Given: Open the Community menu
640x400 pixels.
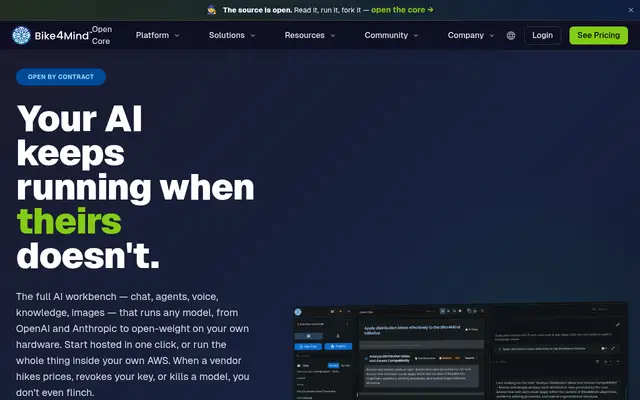Looking at the screenshot, I should 391,36.
